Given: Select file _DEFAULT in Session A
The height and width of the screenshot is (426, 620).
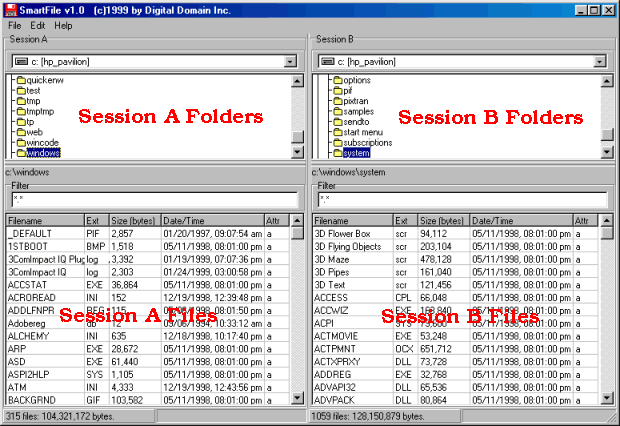Looking at the screenshot, I should pyautogui.click(x=30, y=234).
